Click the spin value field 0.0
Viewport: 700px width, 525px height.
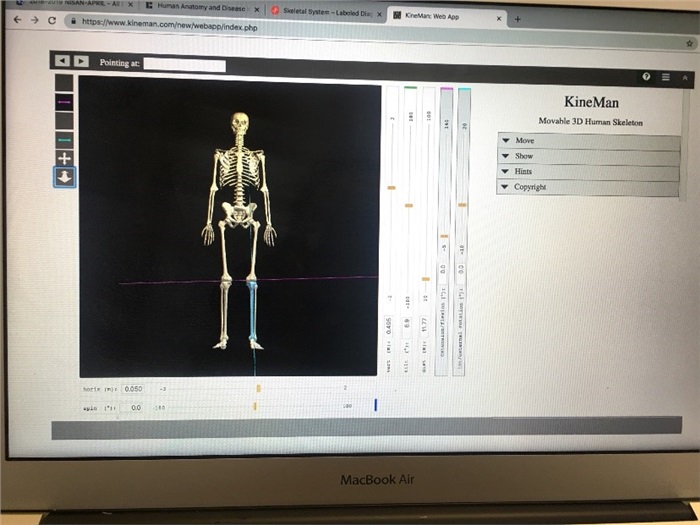[x=133, y=408]
